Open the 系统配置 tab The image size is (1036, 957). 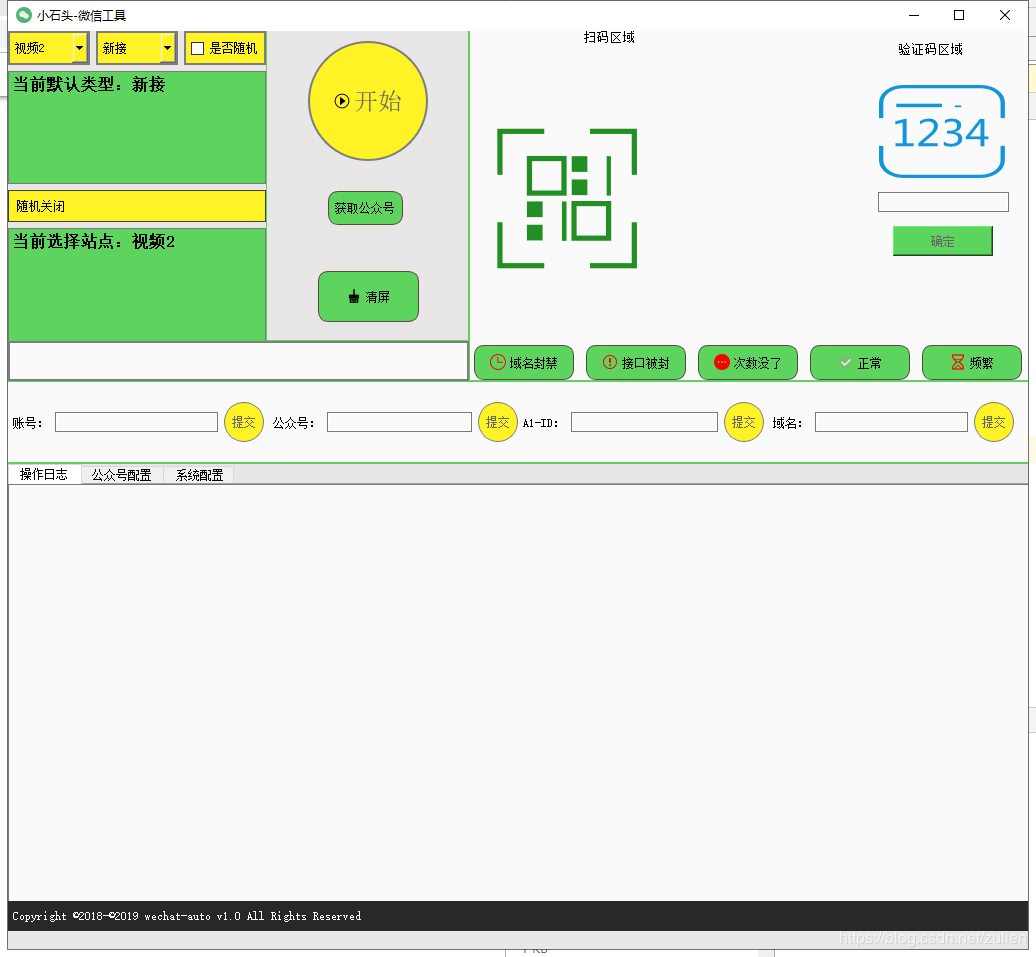(199, 475)
